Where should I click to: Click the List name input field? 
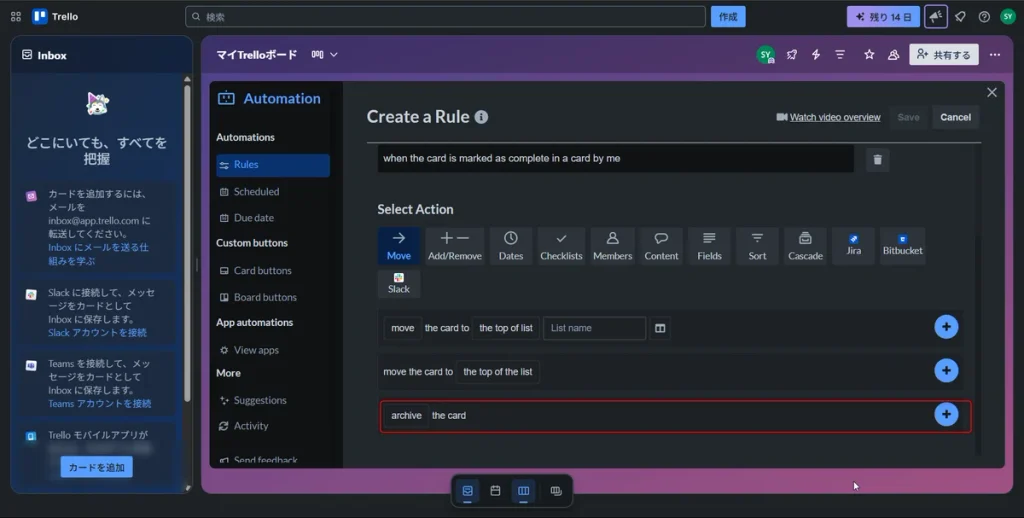point(594,328)
